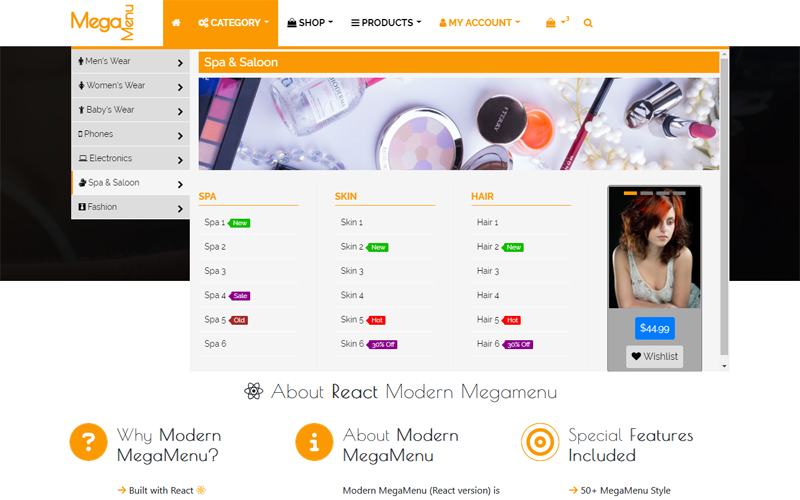Image resolution: width=800 pixels, height=500 pixels.
Task: Expand the Electronics submenu arrow
Action: tap(180, 160)
